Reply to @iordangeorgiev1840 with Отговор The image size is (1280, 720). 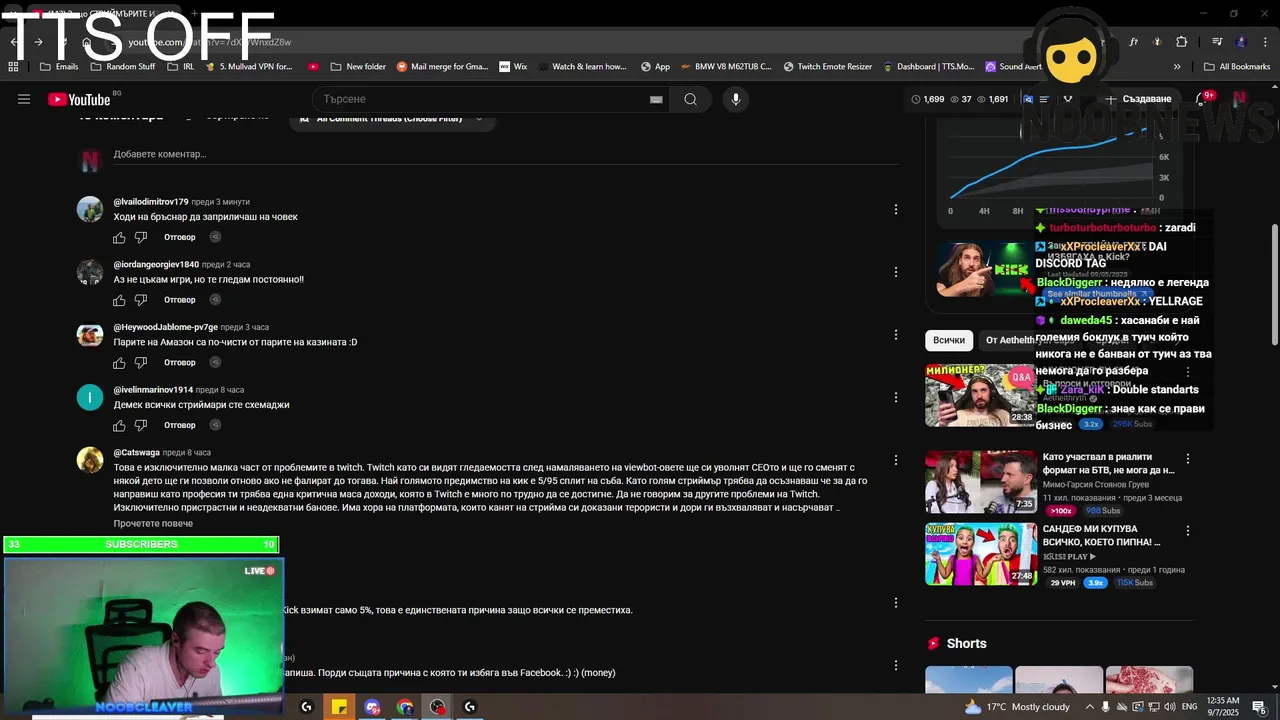pyautogui.click(x=180, y=300)
